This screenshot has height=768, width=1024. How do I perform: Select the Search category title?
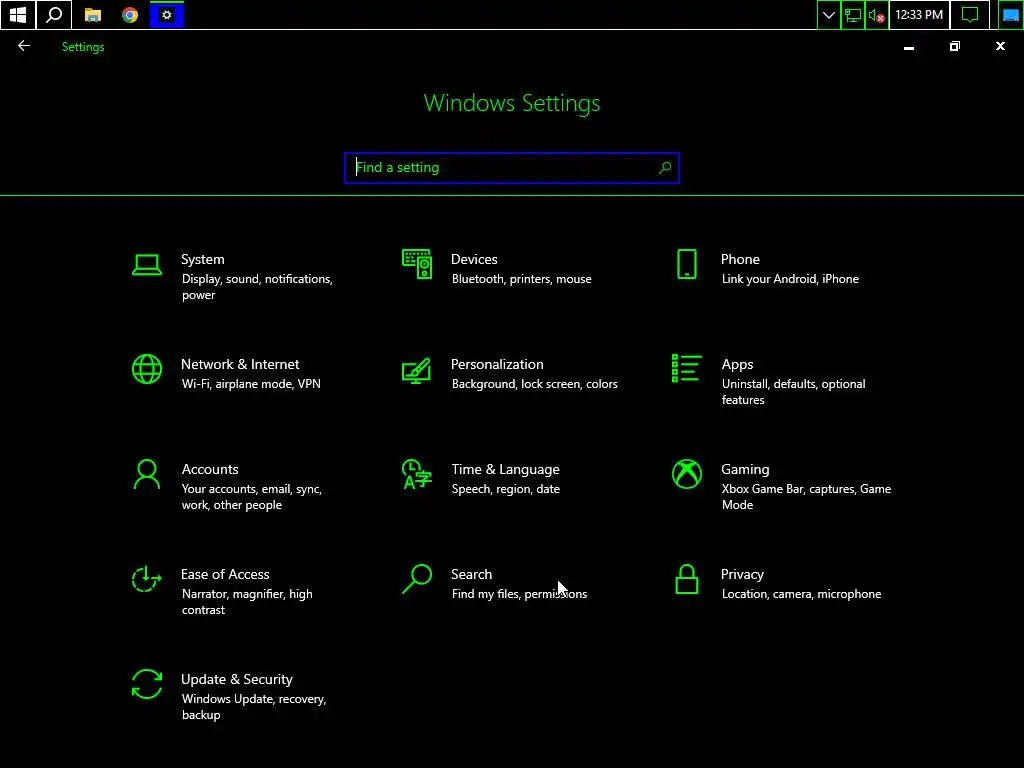[472, 575]
